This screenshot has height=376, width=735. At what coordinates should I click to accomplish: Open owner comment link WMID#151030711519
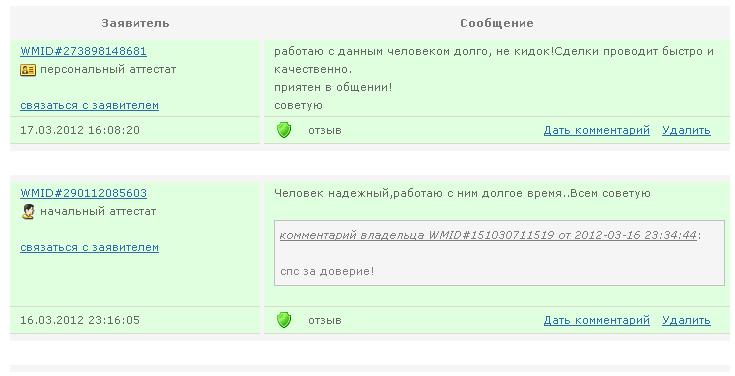click(488, 235)
